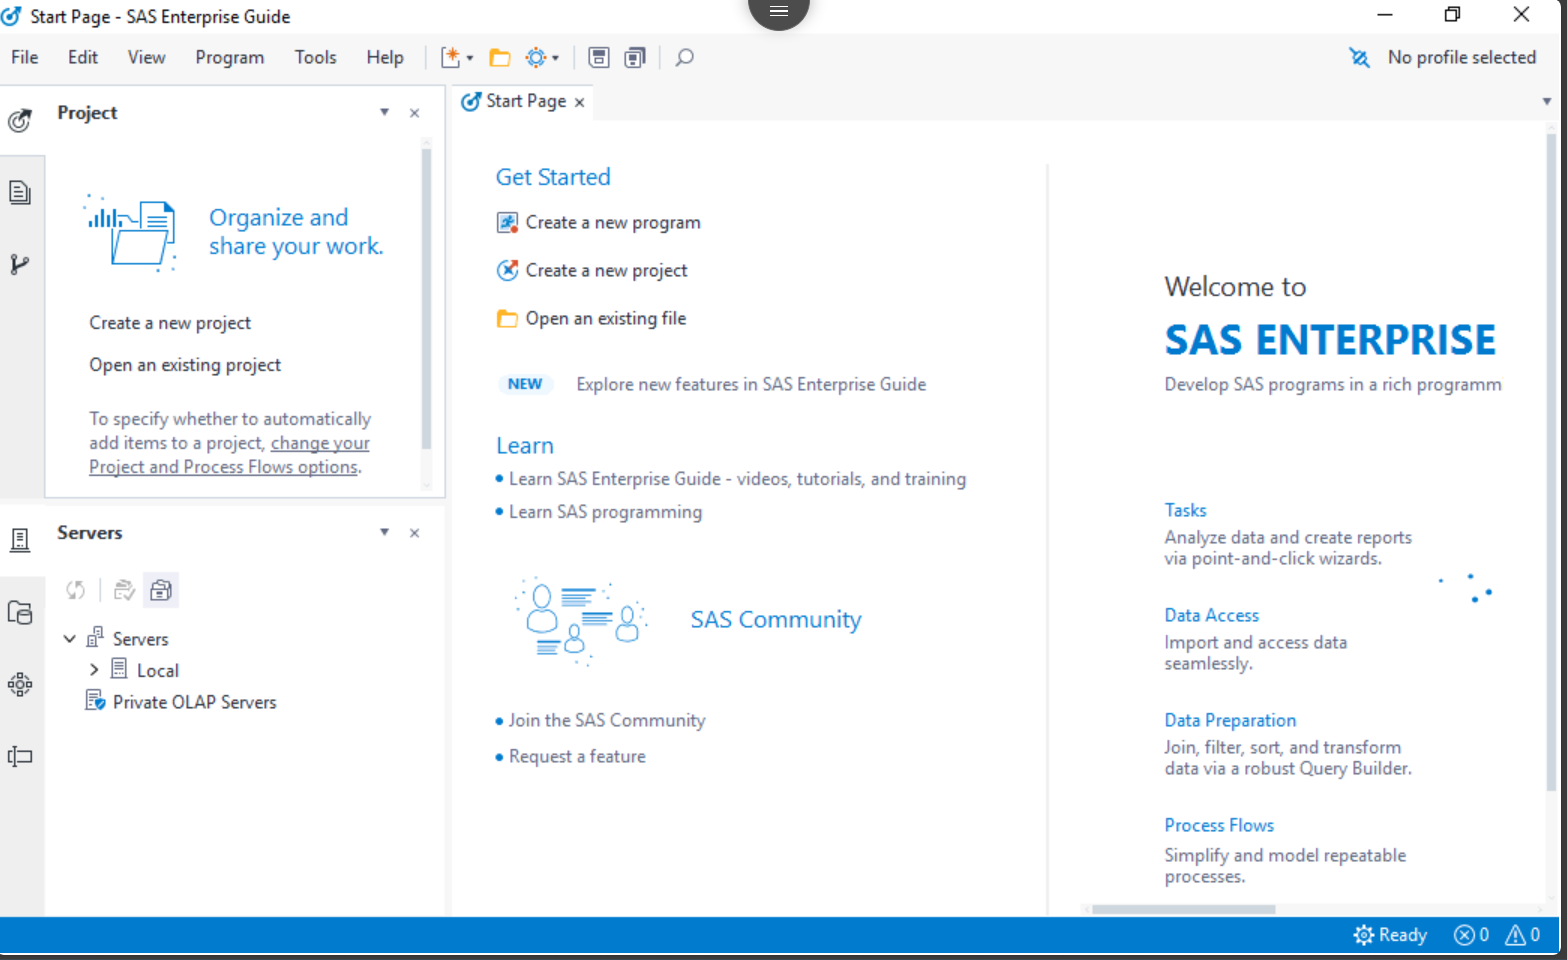Screen dimensions: 1567x960
Task: Click the SAS Community people illustration
Action: coord(580,620)
